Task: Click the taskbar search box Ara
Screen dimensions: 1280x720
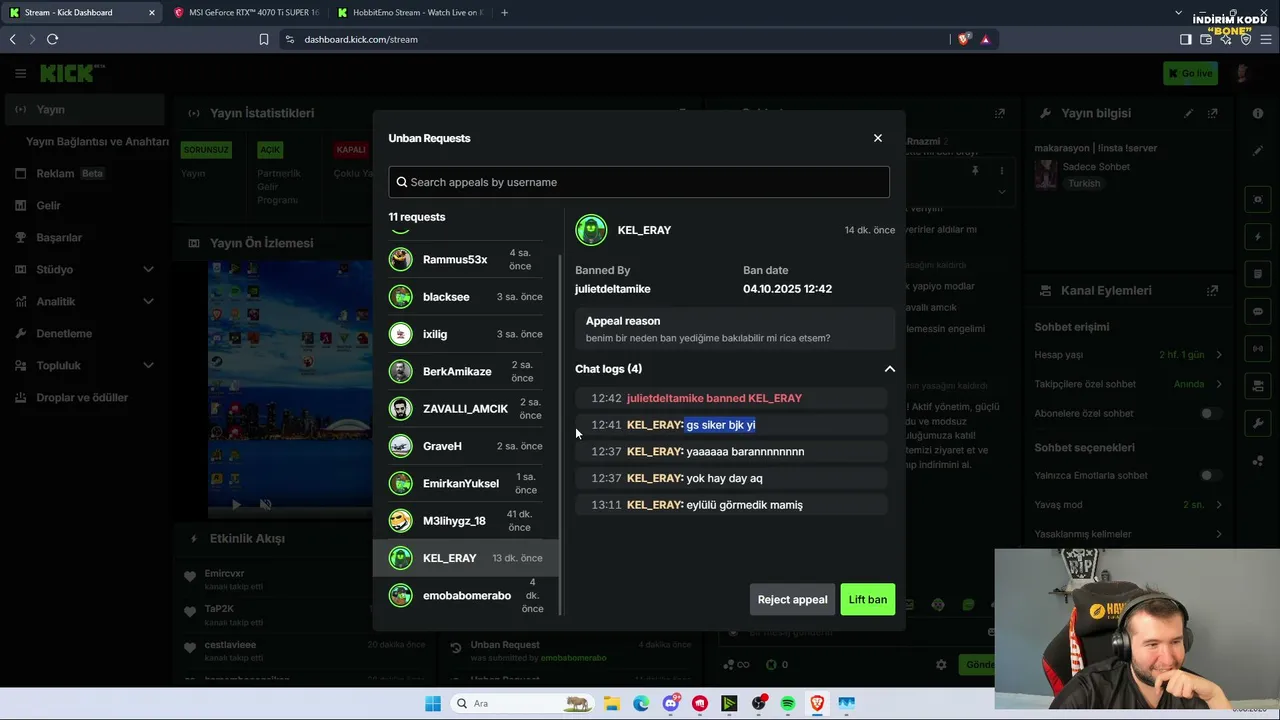Action: coord(525,704)
